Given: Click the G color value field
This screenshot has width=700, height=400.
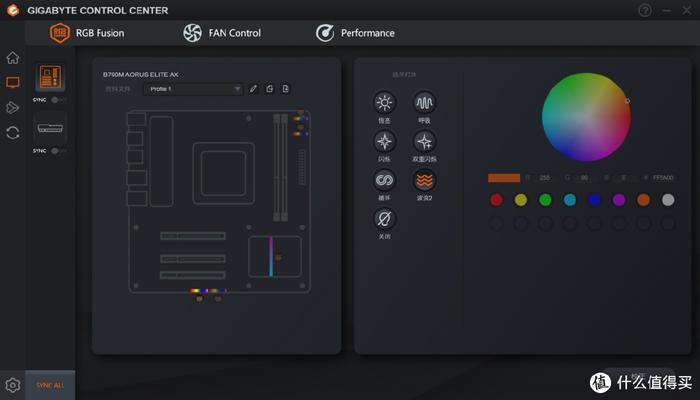Looking at the screenshot, I should pyautogui.click(x=584, y=178).
